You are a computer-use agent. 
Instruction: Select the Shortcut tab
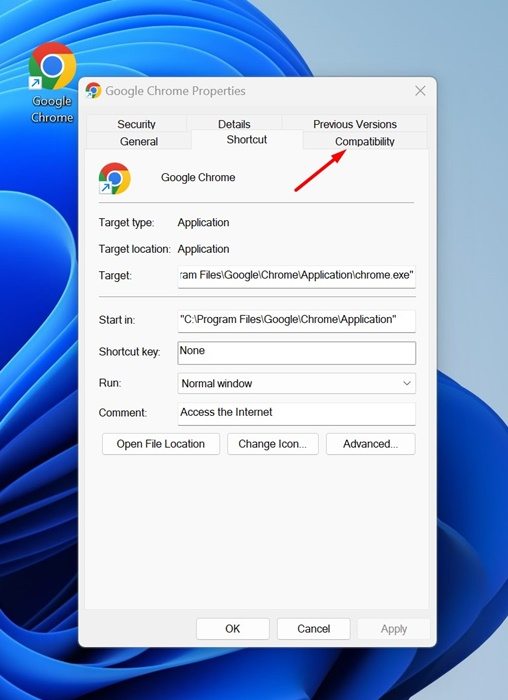coord(247,139)
